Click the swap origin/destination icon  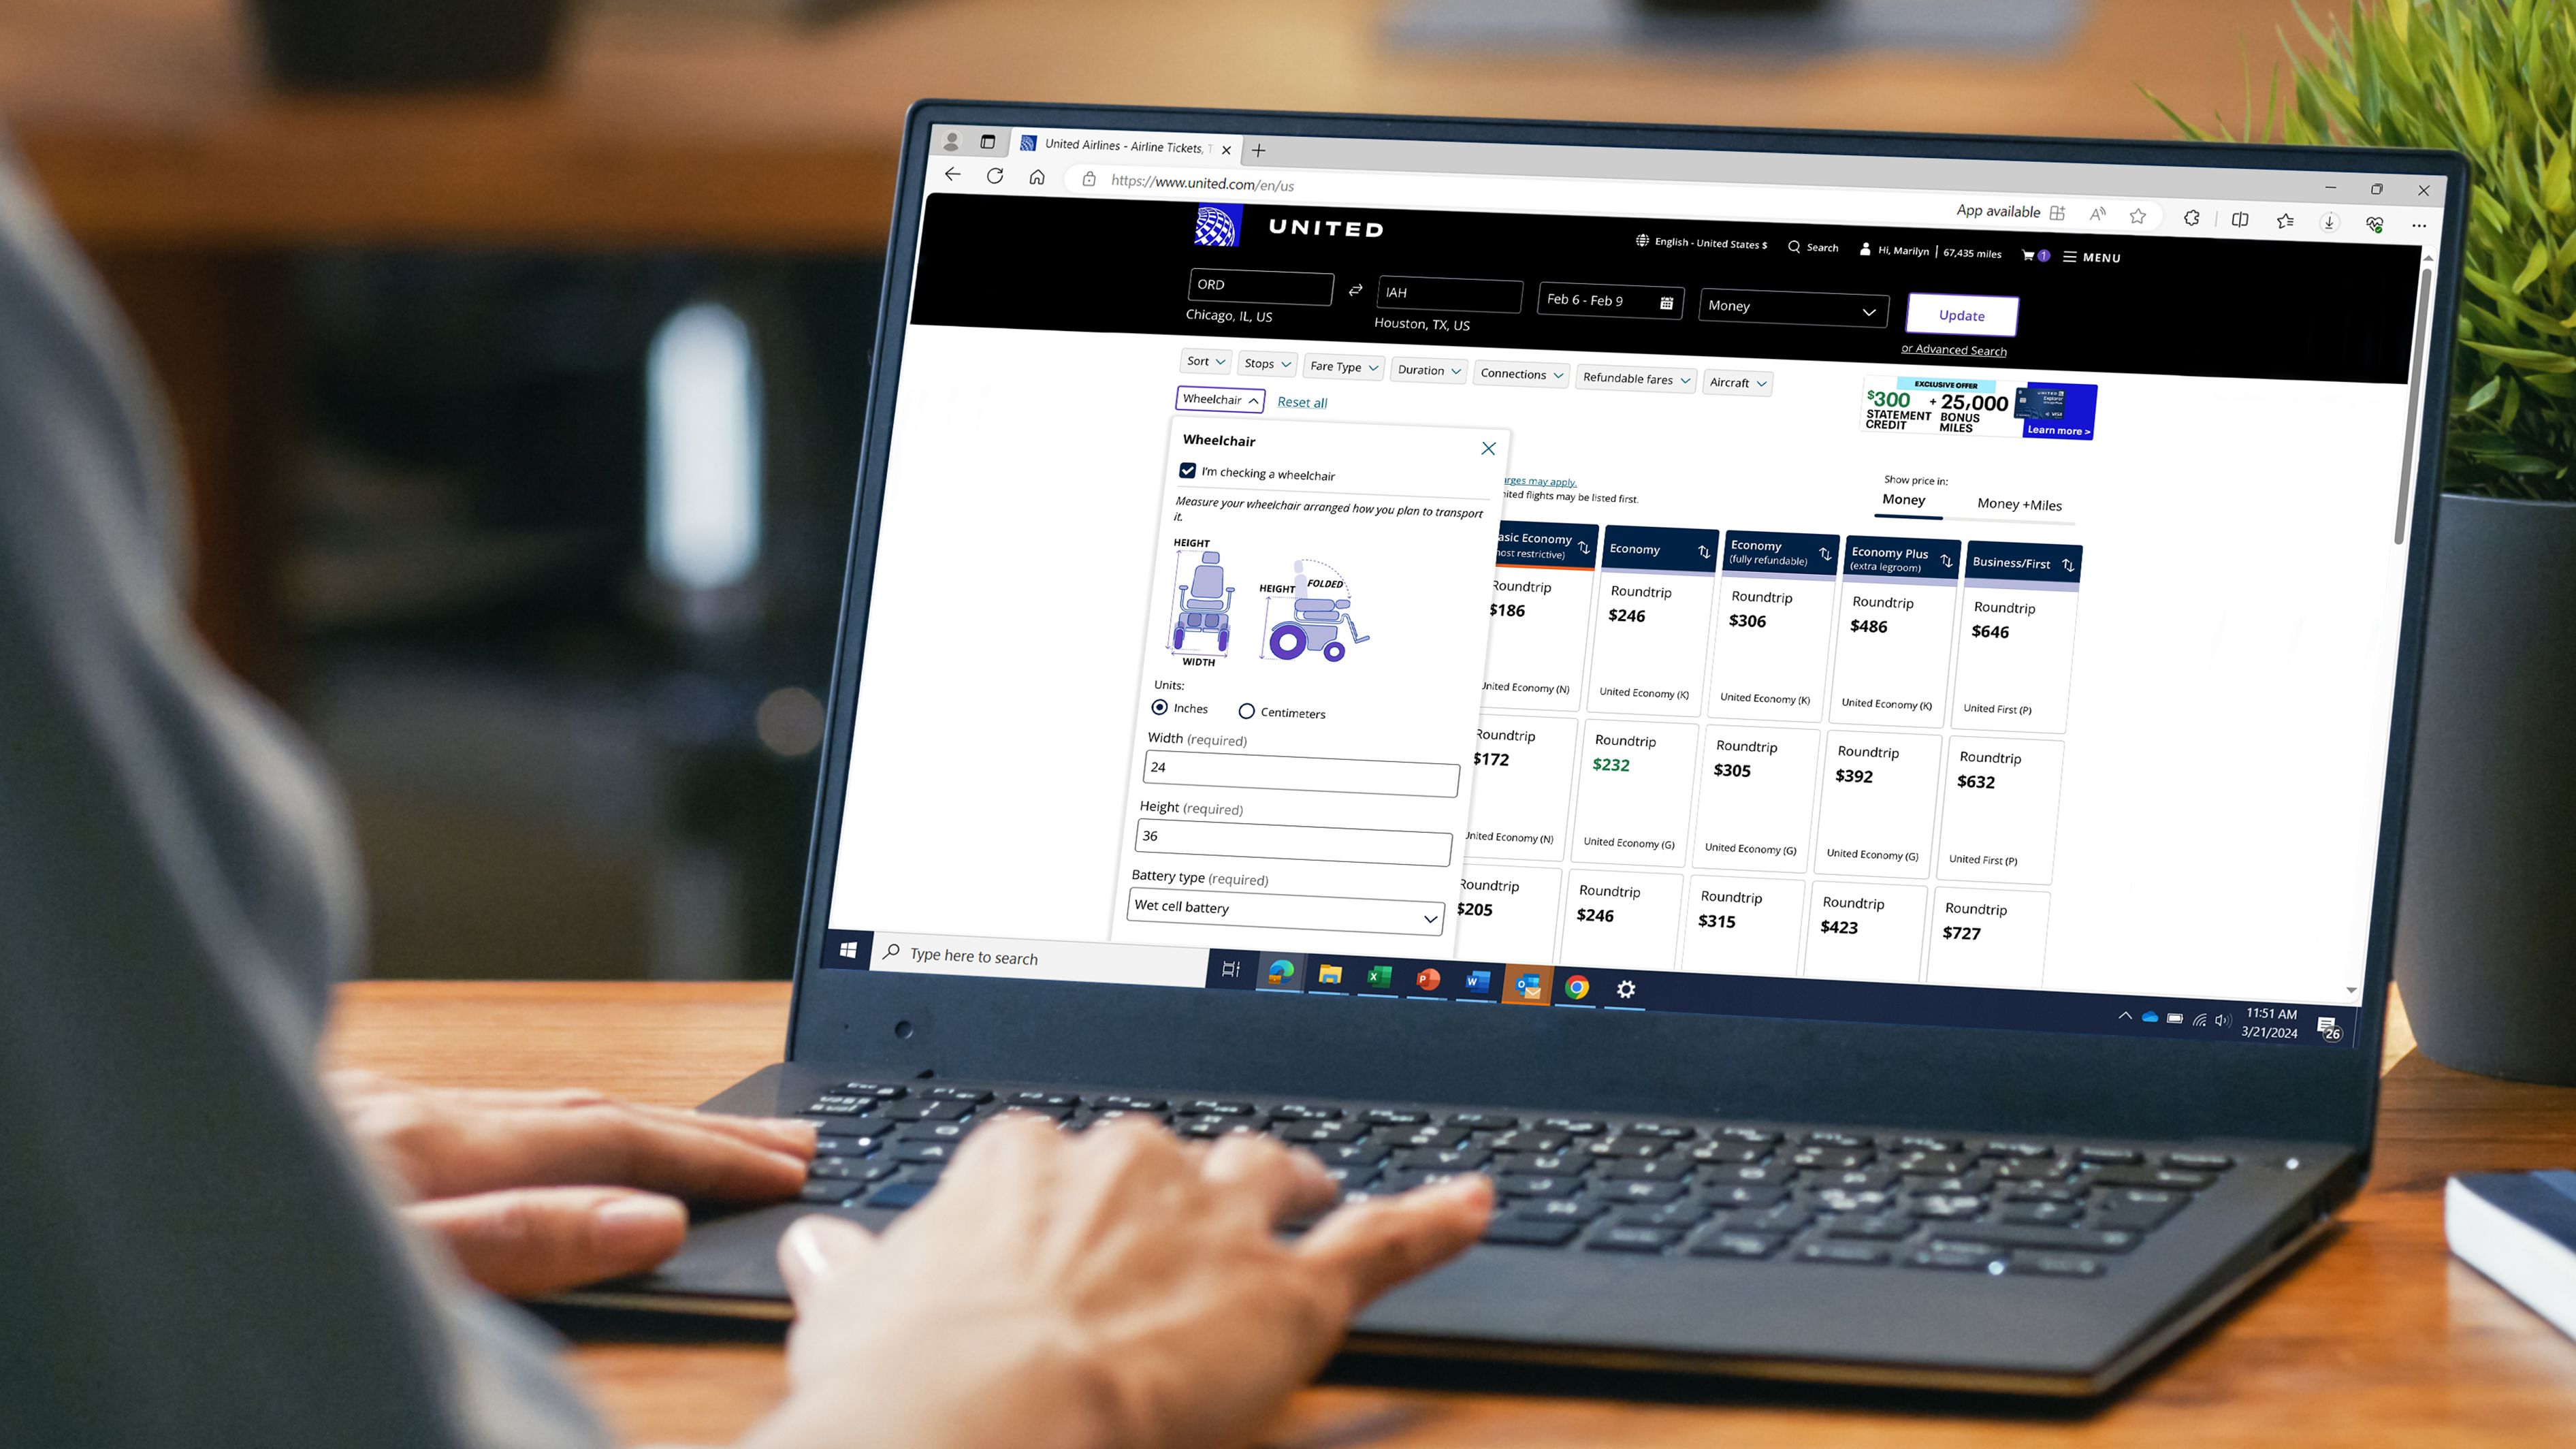1352,289
